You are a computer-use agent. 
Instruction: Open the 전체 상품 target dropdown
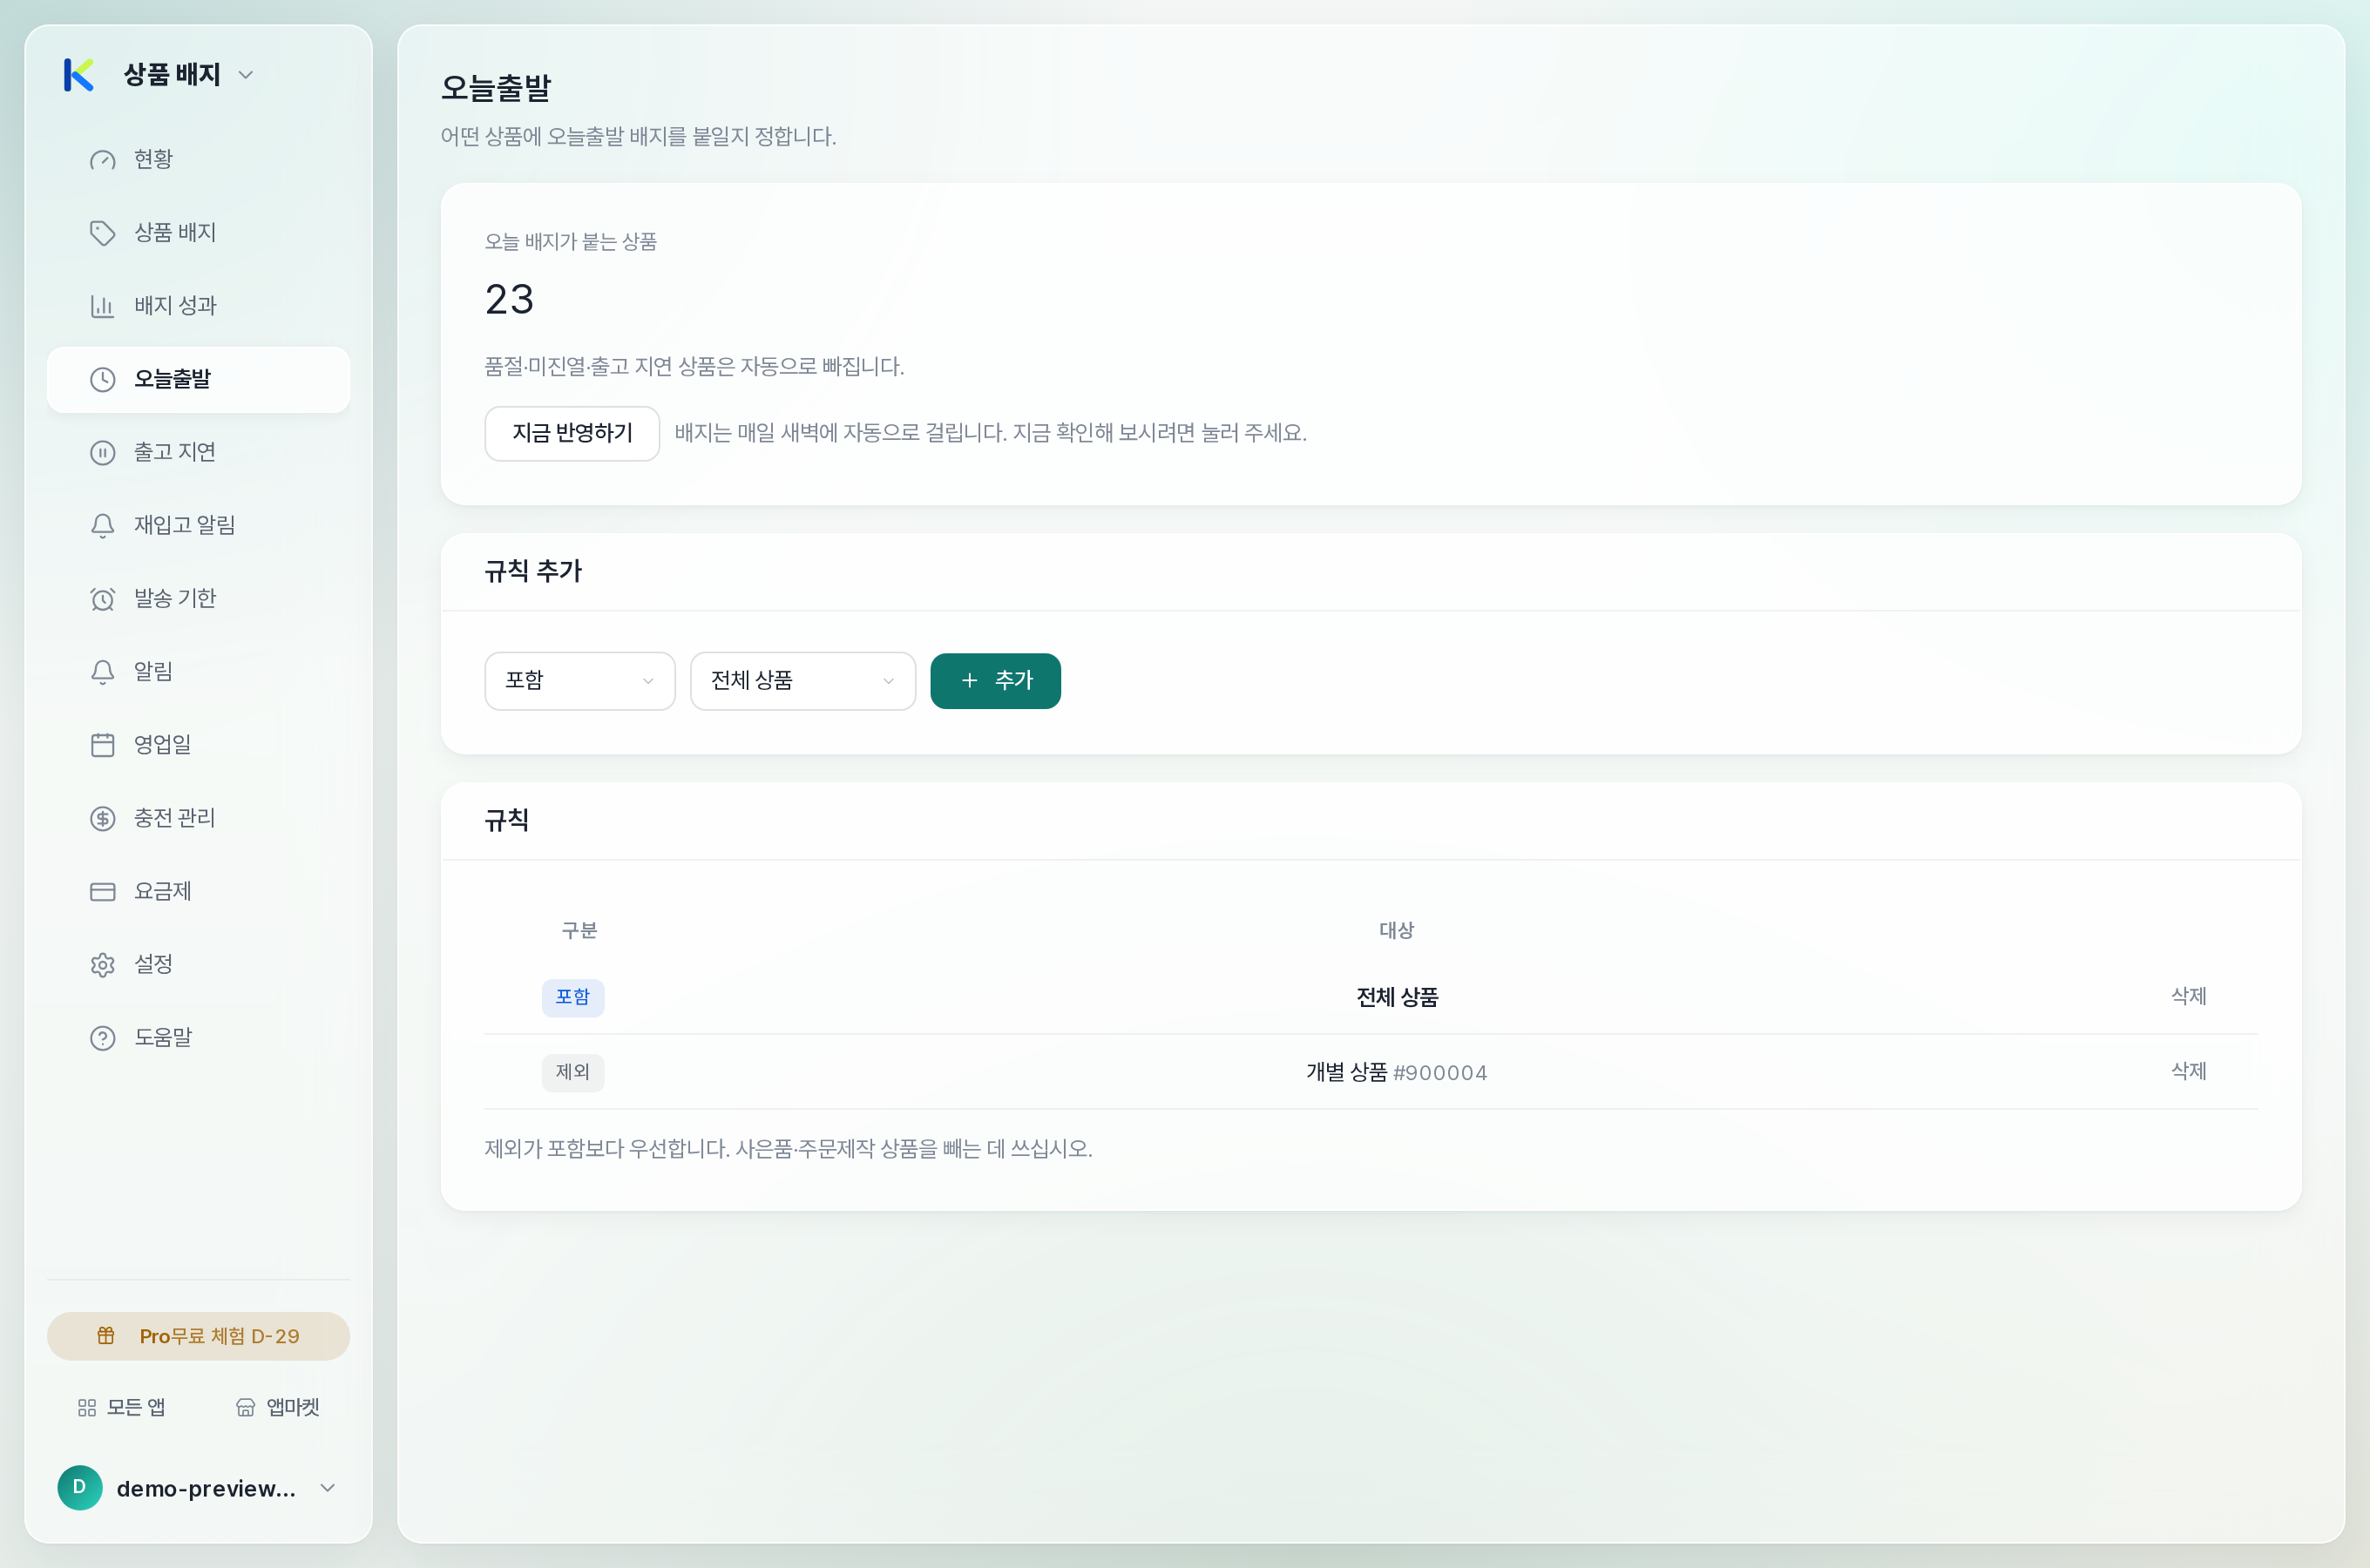click(x=803, y=681)
